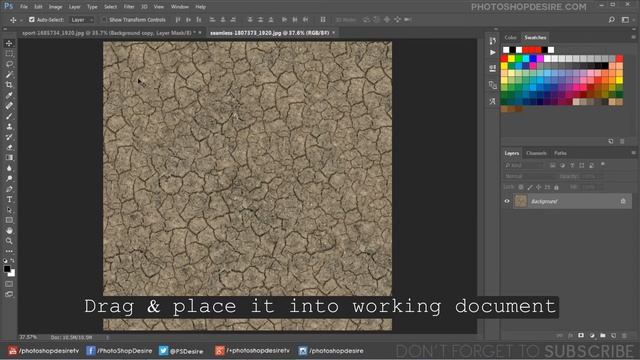Close the seamless-1807373_1920.jpg tab
Viewport: 640px width, 360px height.
click(334, 33)
